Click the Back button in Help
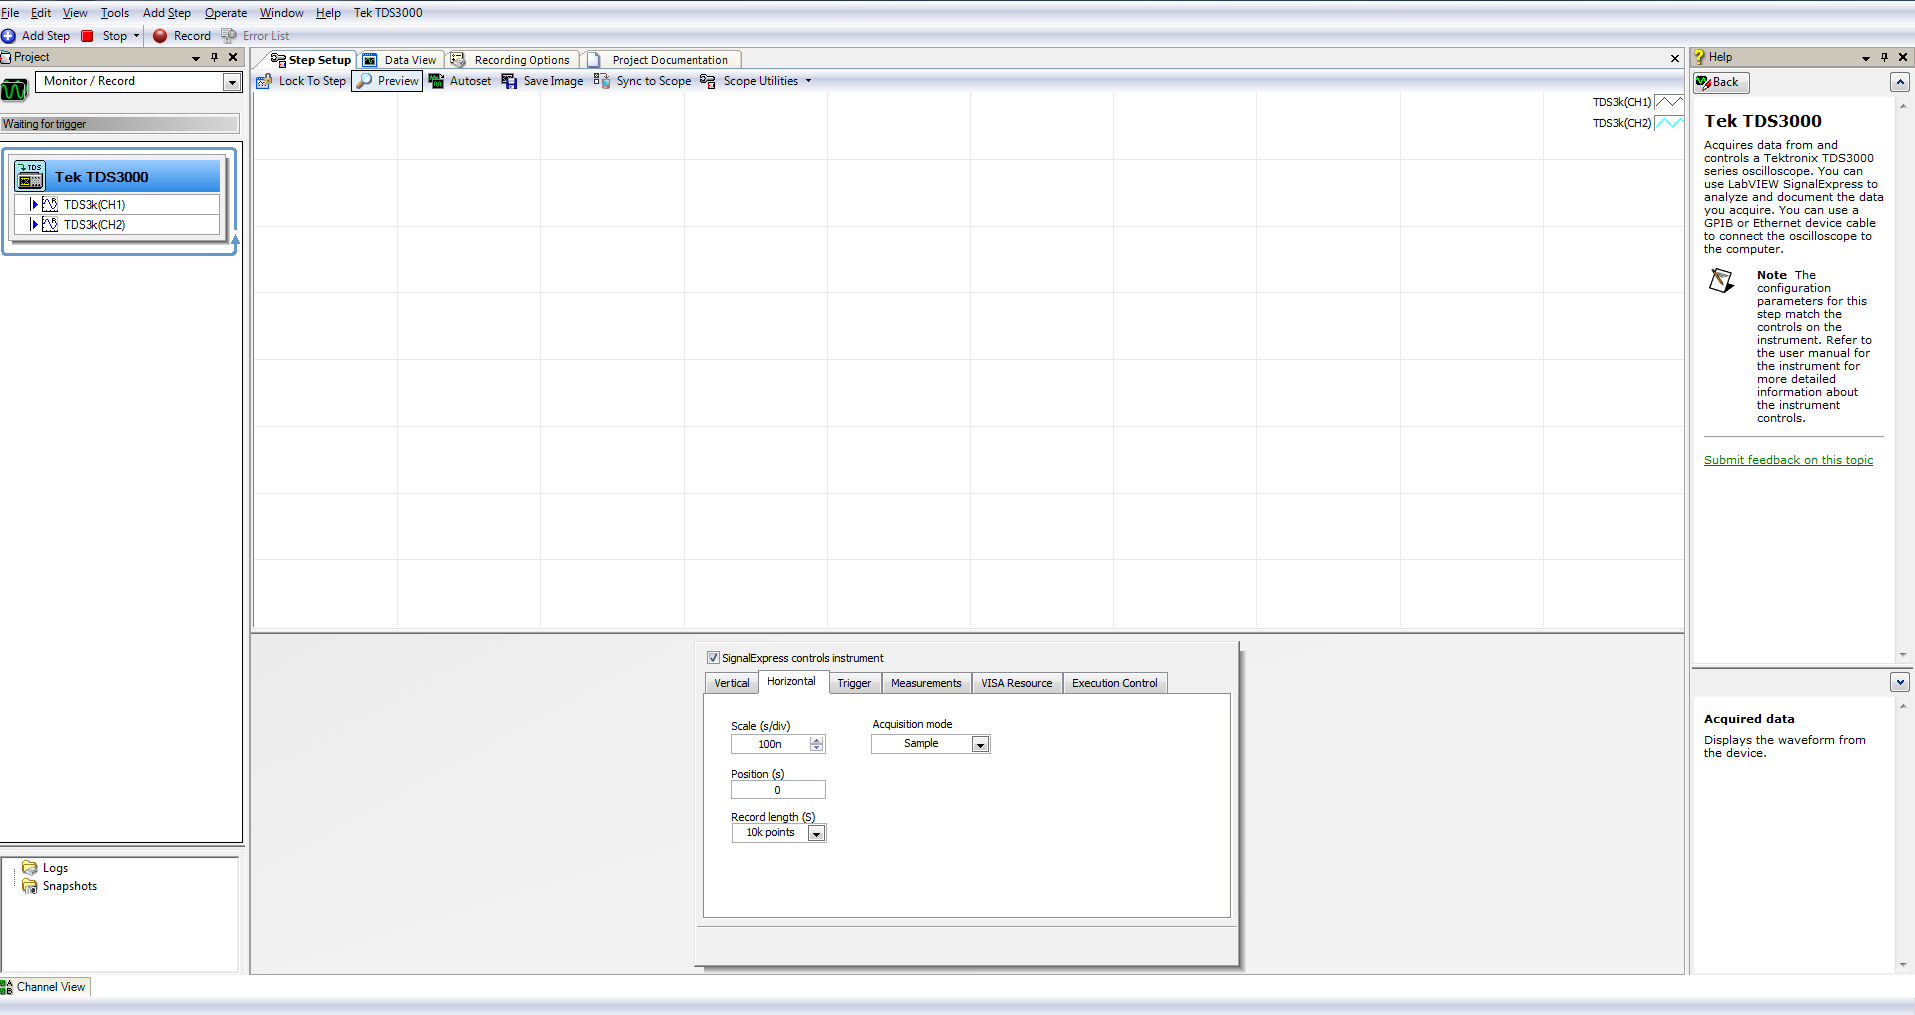1915x1015 pixels. [1721, 82]
